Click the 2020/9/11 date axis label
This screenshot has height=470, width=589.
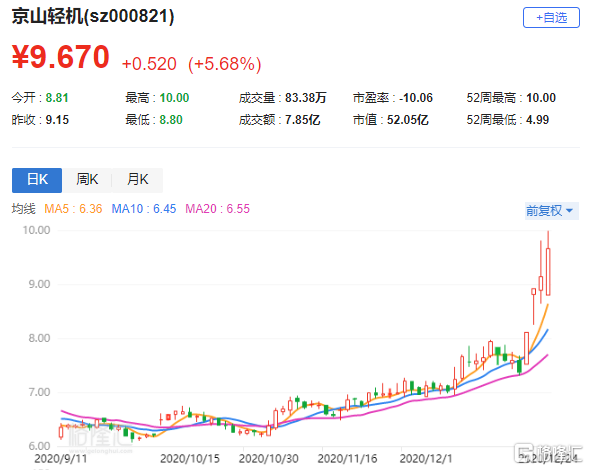[x=60, y=458]
